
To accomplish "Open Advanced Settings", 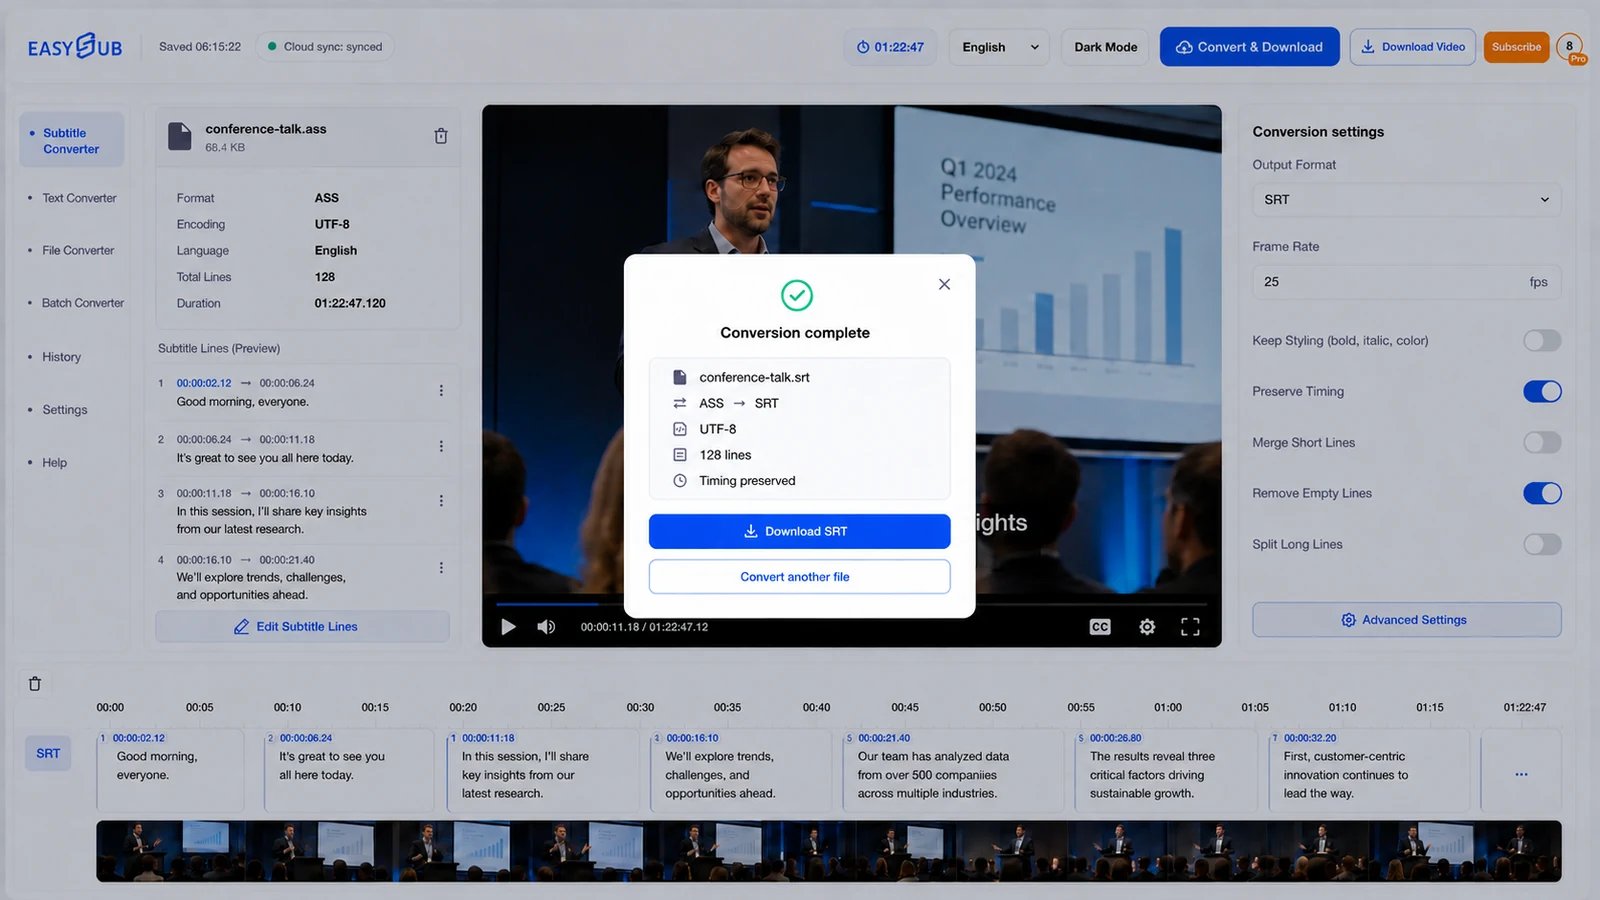I will coord(1406,620).
